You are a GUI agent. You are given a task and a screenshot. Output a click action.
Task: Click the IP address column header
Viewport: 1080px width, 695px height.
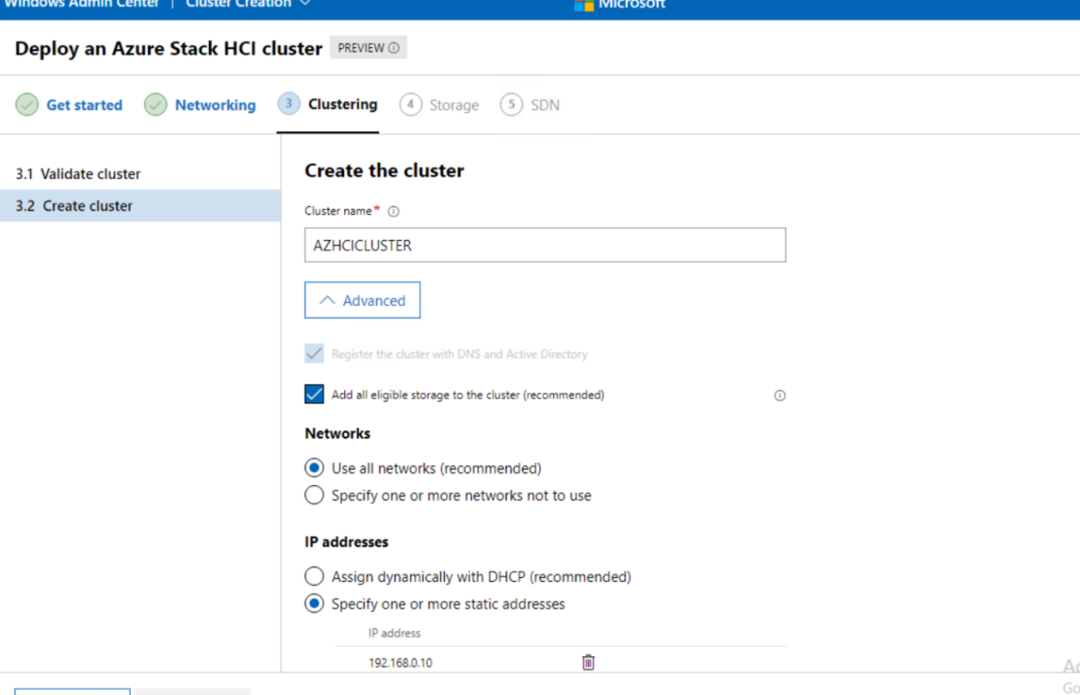pos(394,633)
